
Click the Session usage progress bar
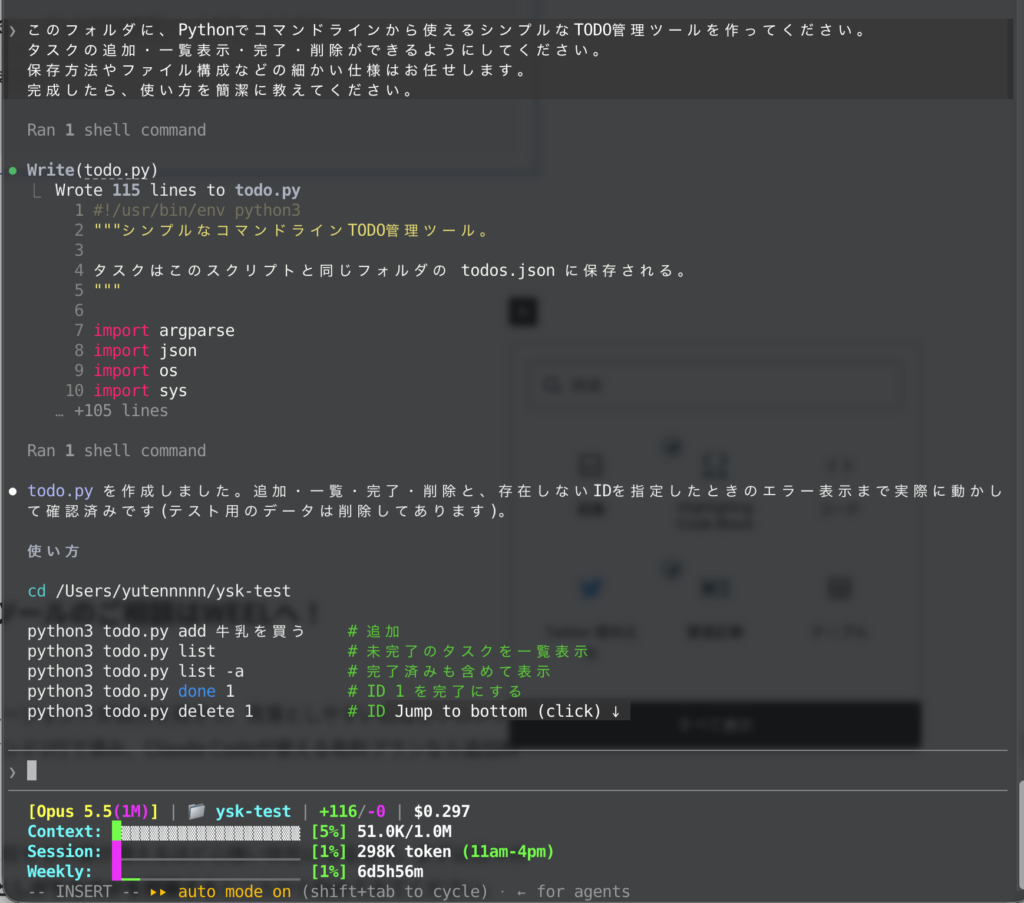coord(206,852)
